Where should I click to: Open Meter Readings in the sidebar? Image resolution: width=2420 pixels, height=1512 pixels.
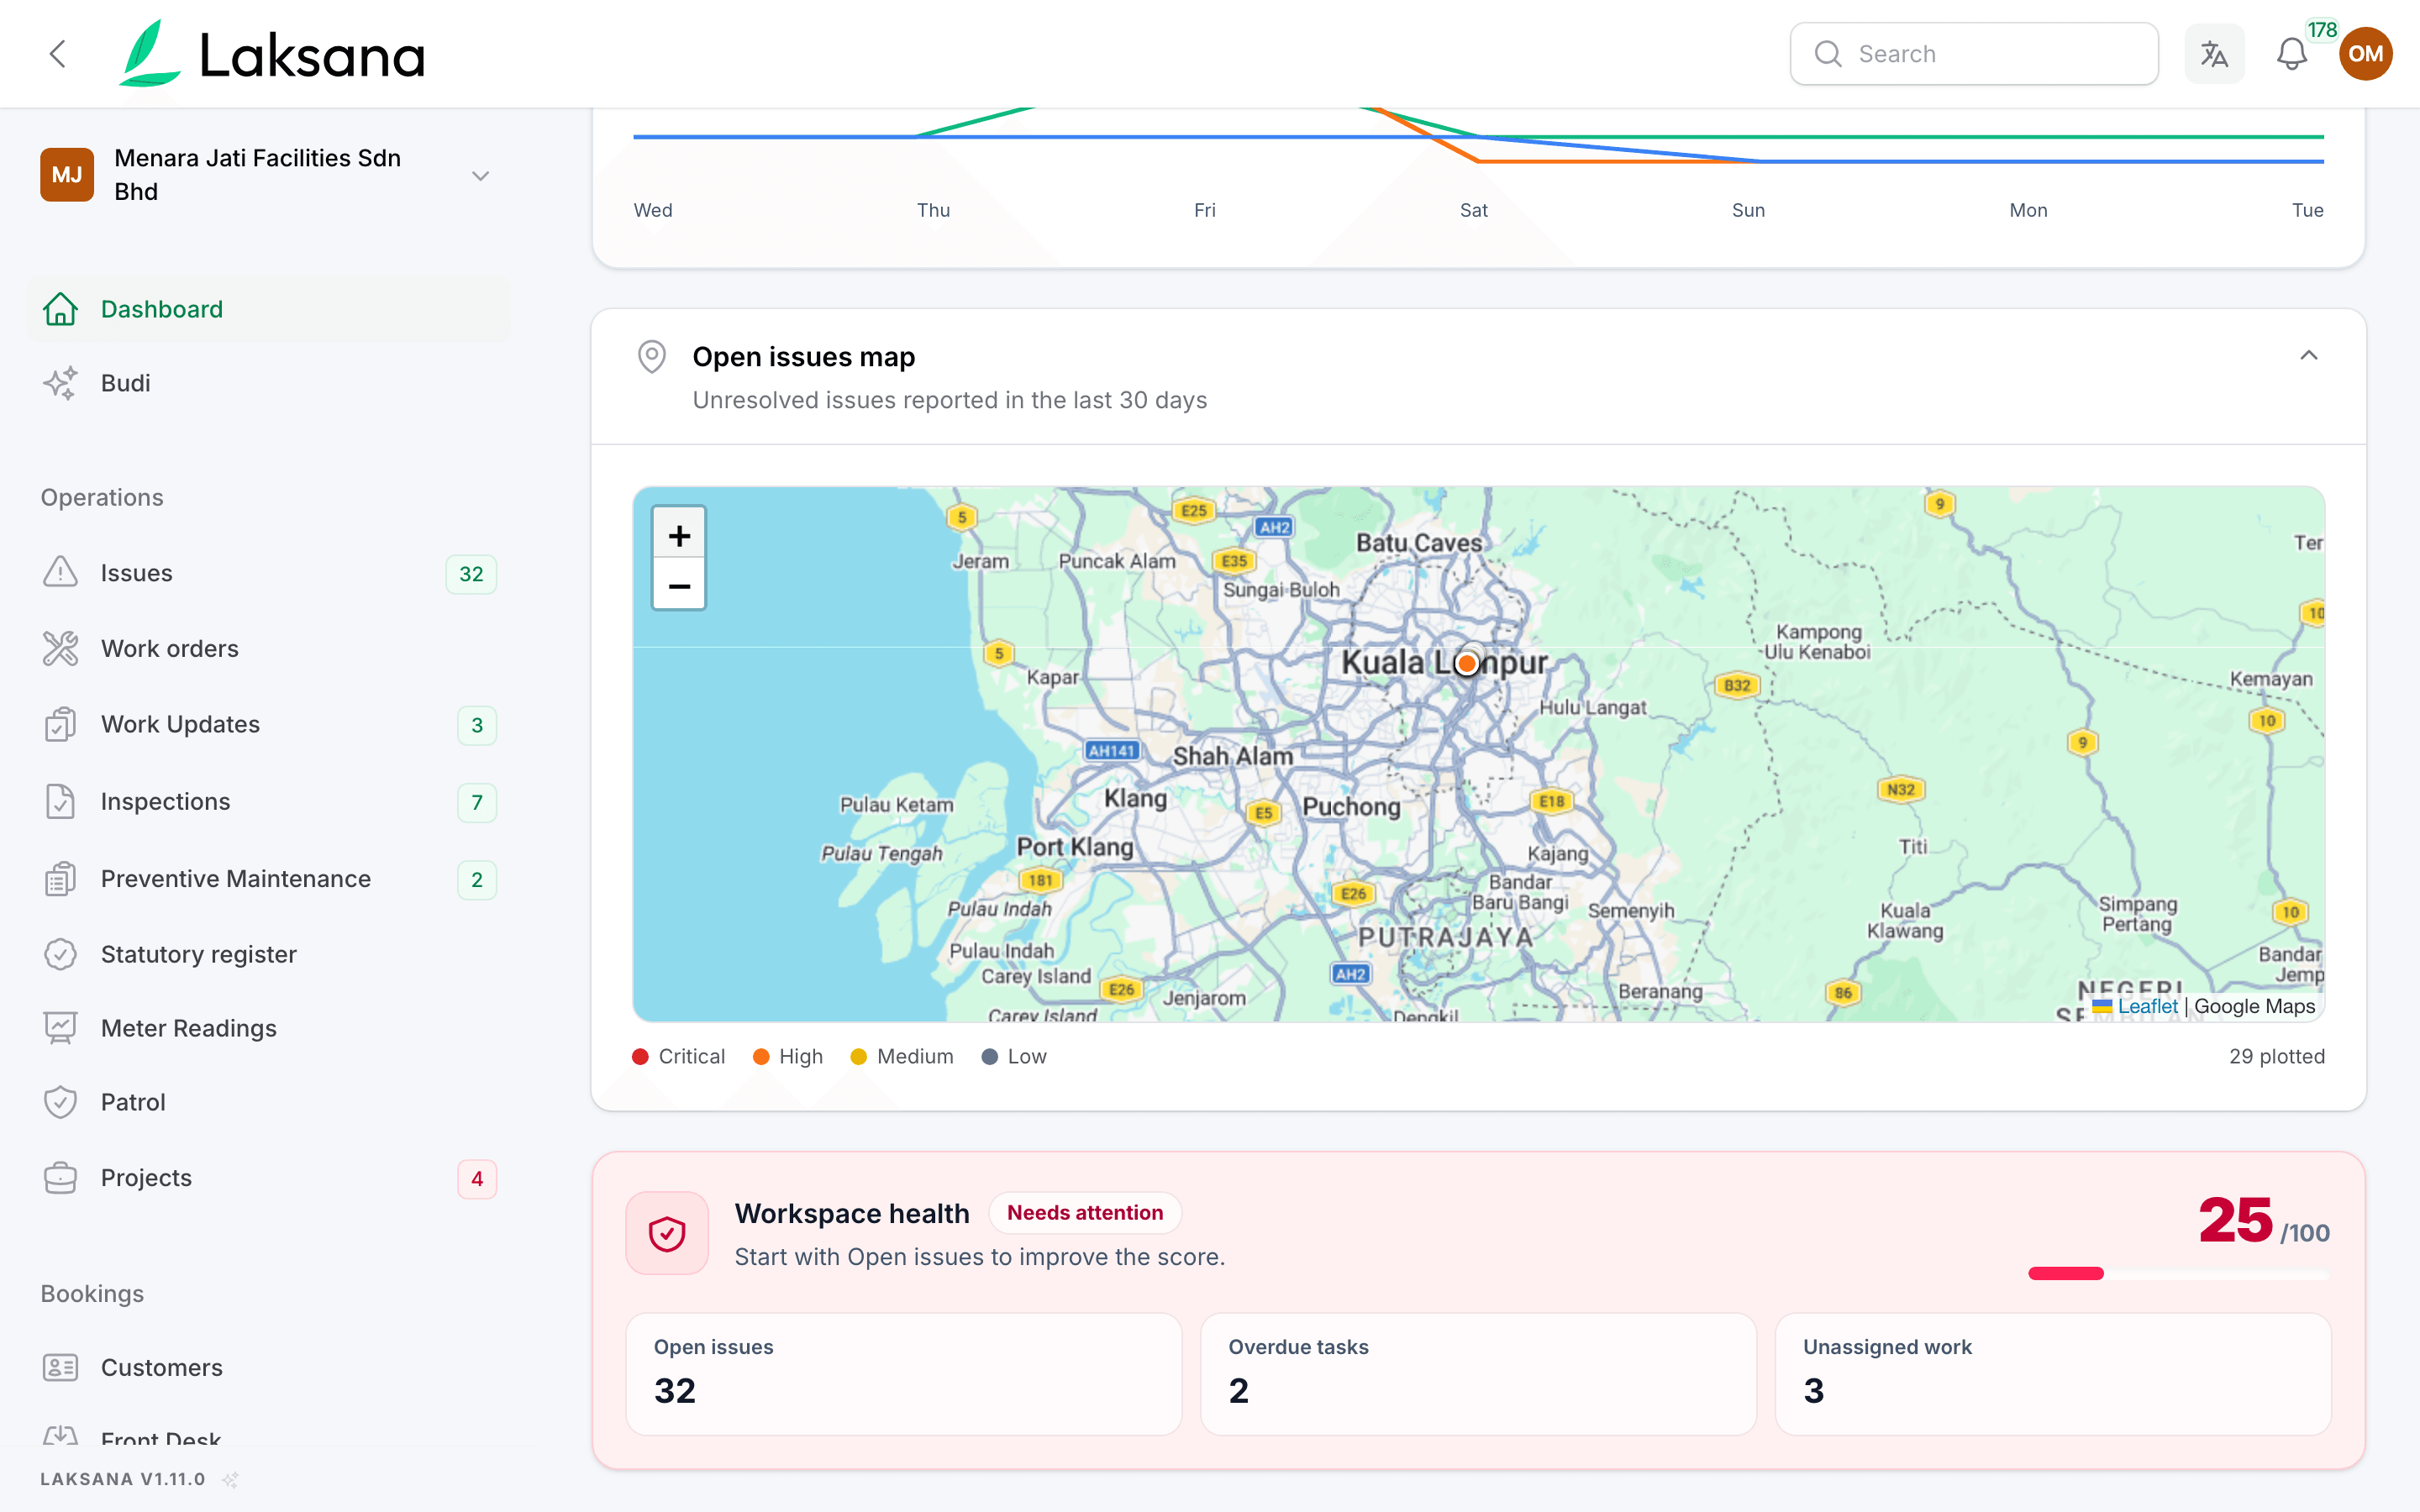click(x=269, y=1028)
